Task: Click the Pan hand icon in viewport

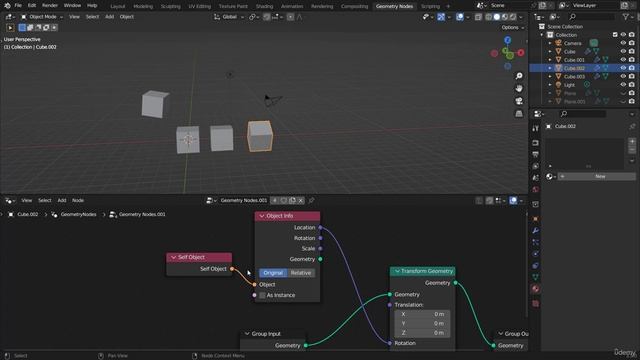Action: pyautogui.click(x=519, y=89)
